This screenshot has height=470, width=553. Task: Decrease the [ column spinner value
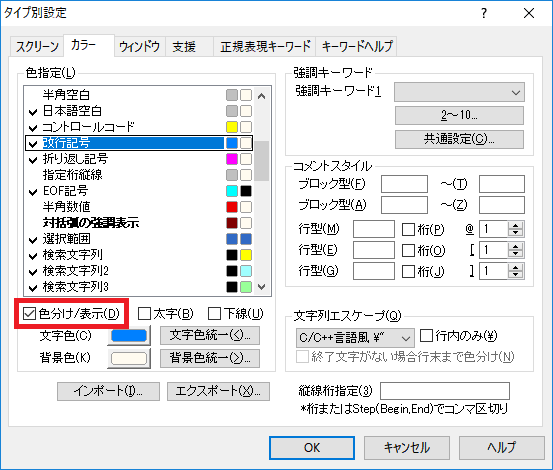tap(516, 254)
